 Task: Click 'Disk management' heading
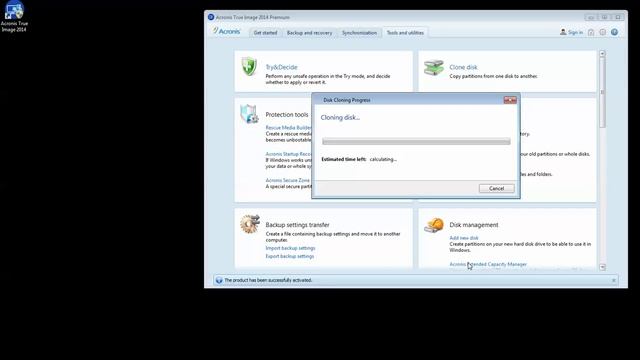[x=473, y=225]
